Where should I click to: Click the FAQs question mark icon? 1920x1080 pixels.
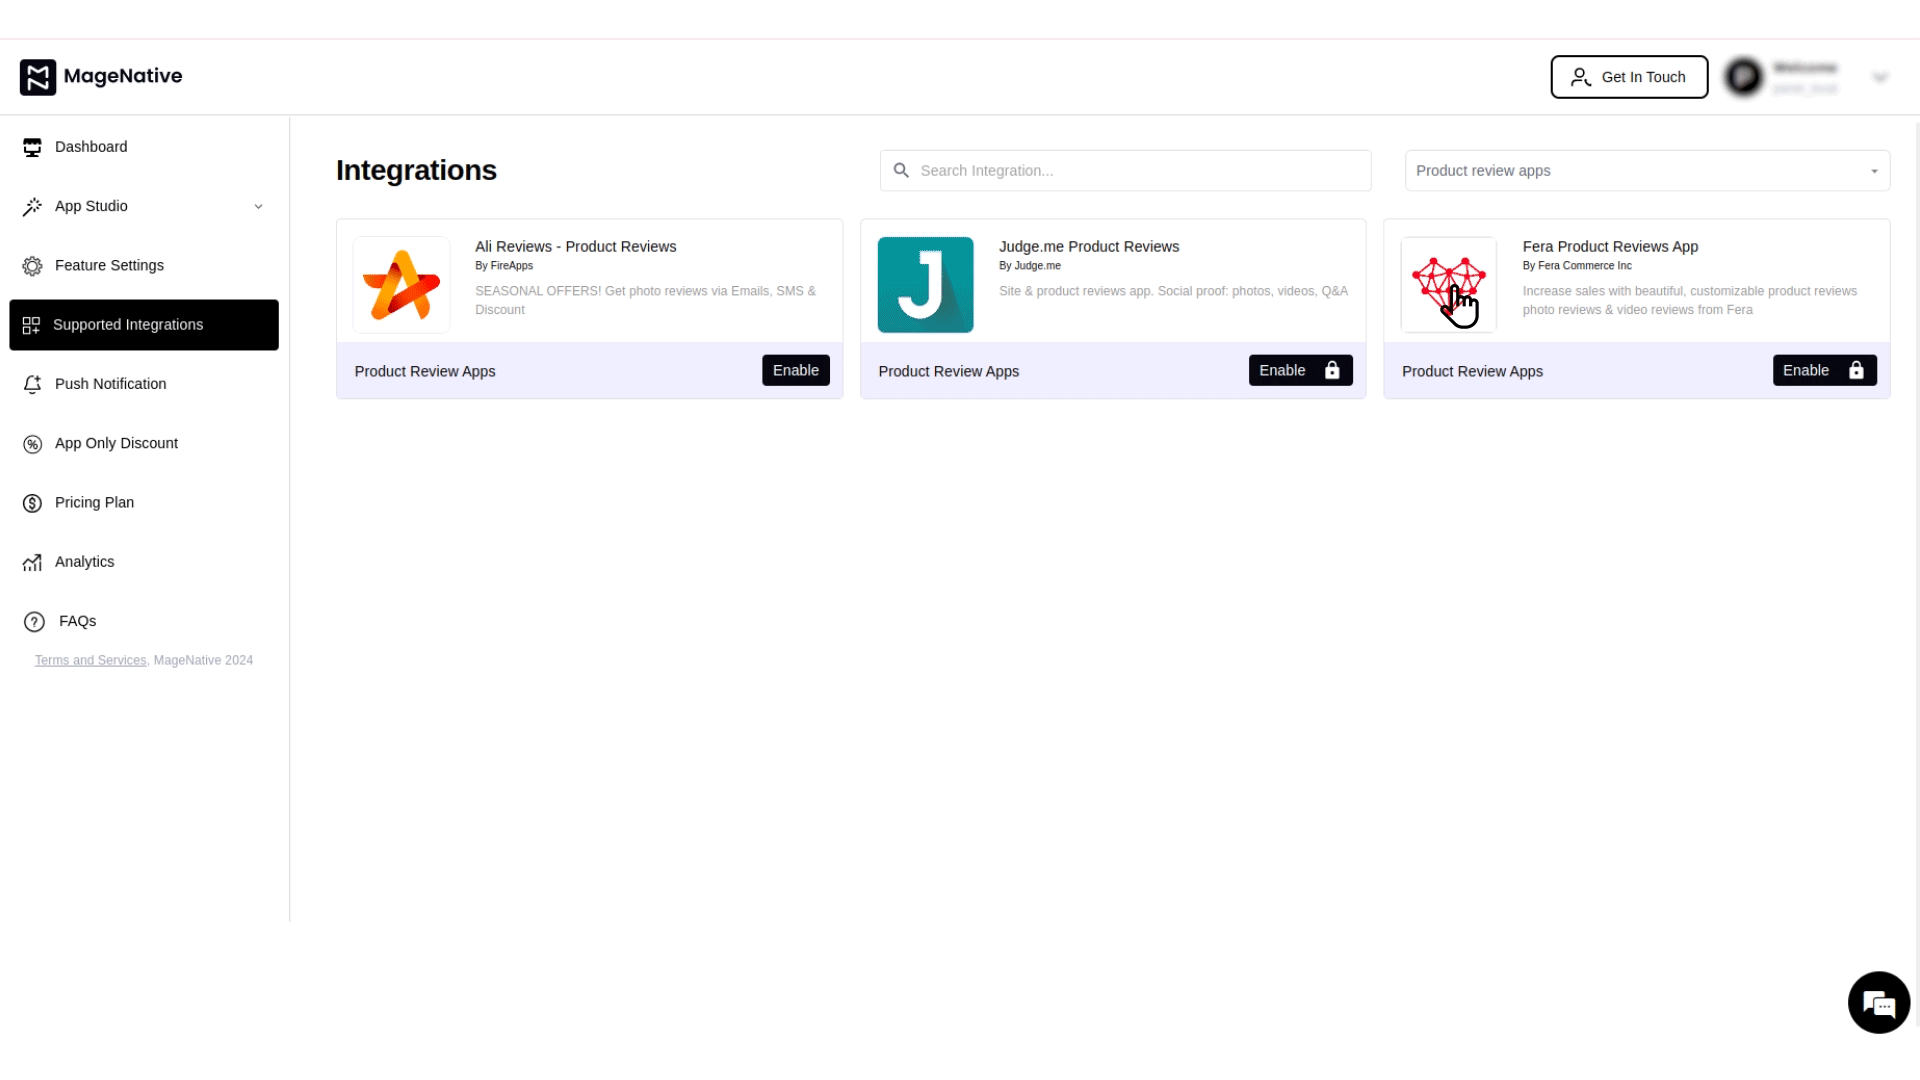click(34, 622)
